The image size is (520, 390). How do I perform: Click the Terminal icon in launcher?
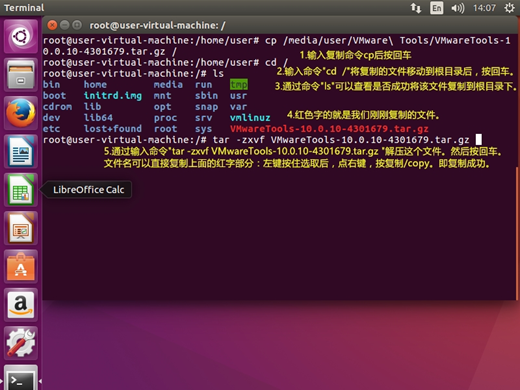click(21, 378)
